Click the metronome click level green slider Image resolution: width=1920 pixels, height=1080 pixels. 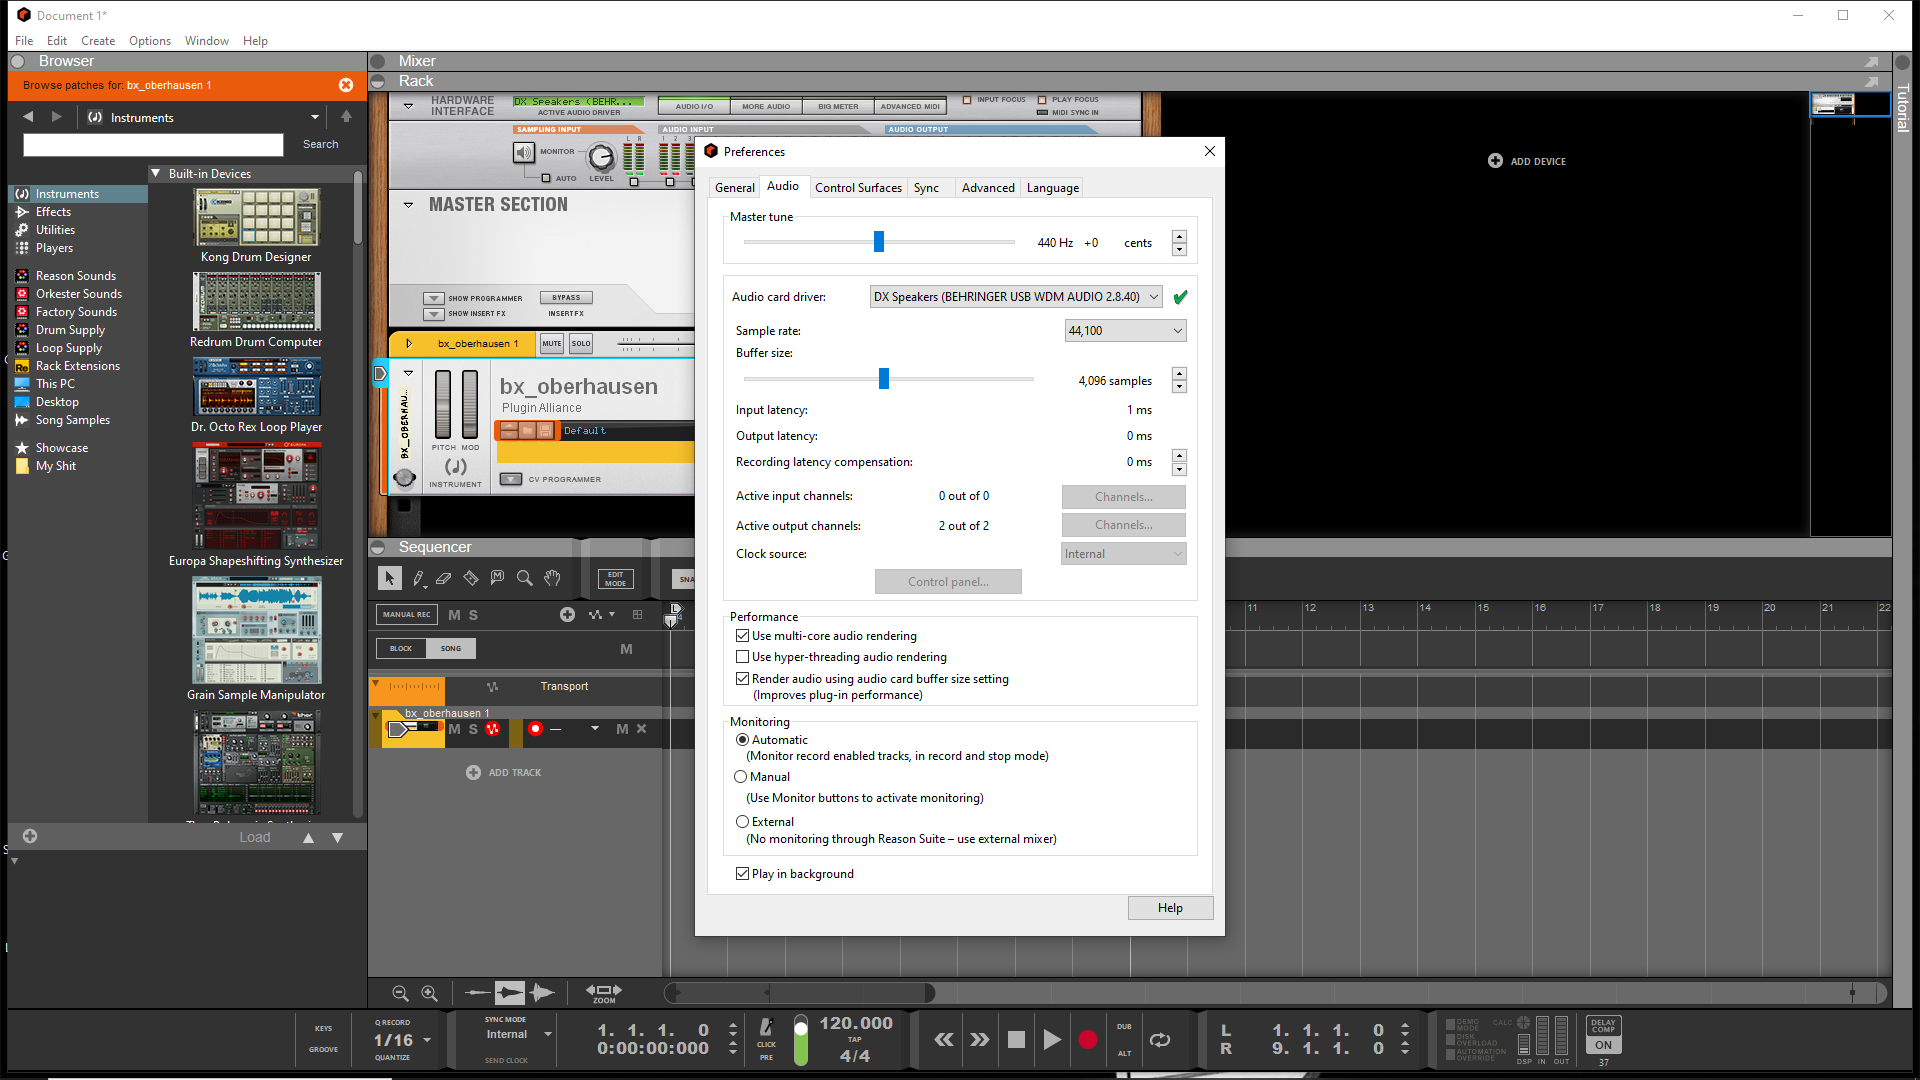pyautogui.click(x=801, y=1040)
